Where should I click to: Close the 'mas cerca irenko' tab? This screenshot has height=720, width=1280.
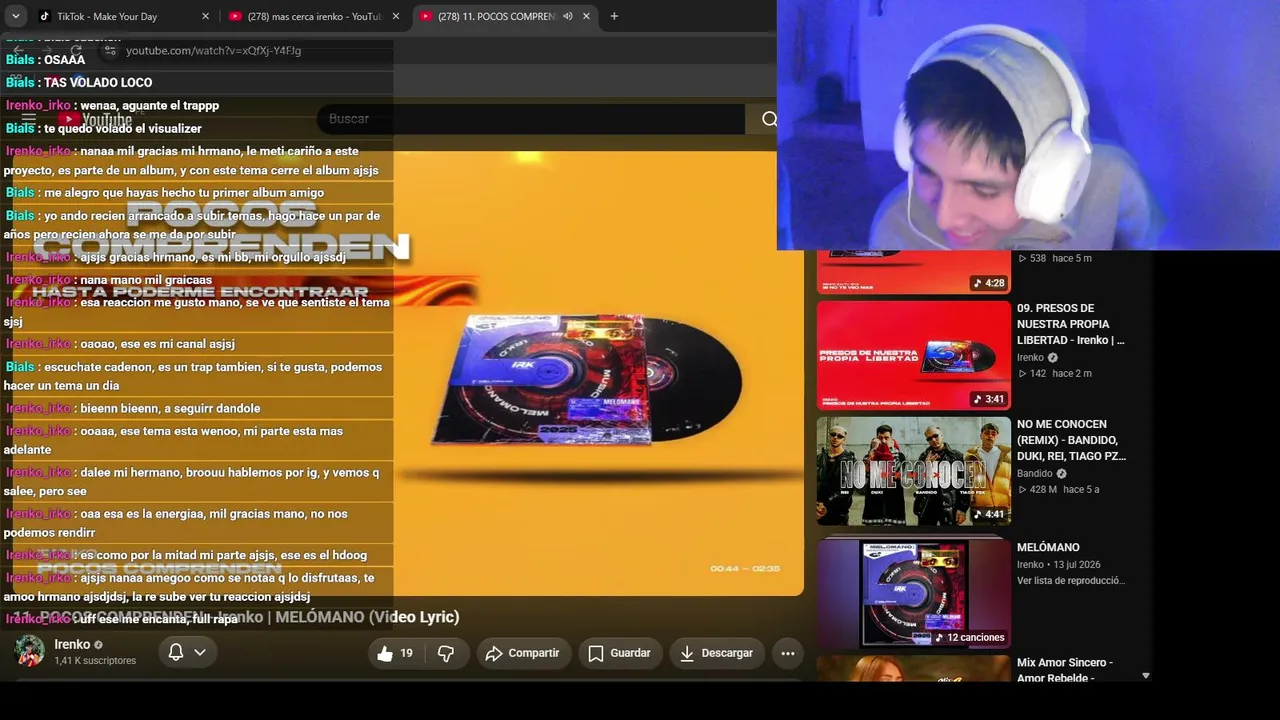pos(395,16)
